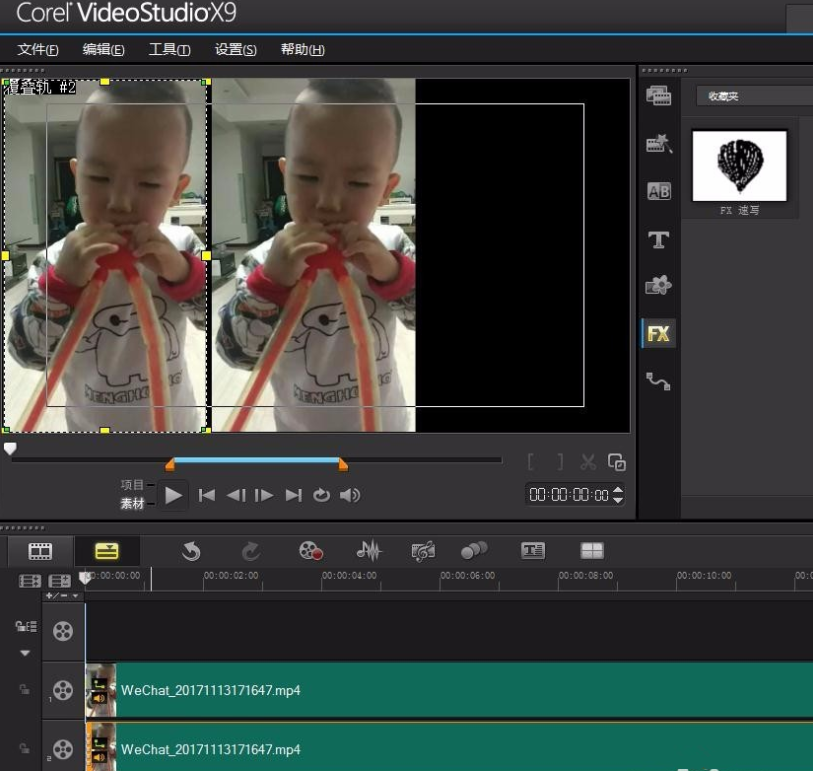This screenshot has width=813, height=771.
Task: Toggle lock on overlay track 1
Action: tap(26, 690)
